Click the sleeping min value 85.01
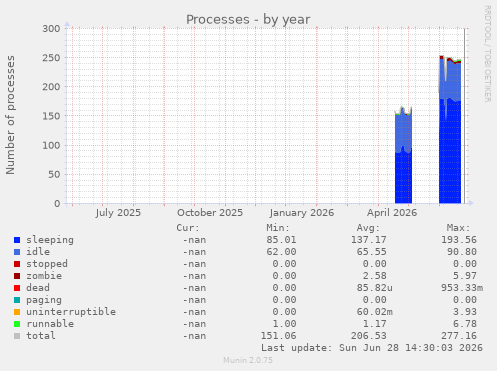Viewport: 497px width, 371px height. pos(281,240)
